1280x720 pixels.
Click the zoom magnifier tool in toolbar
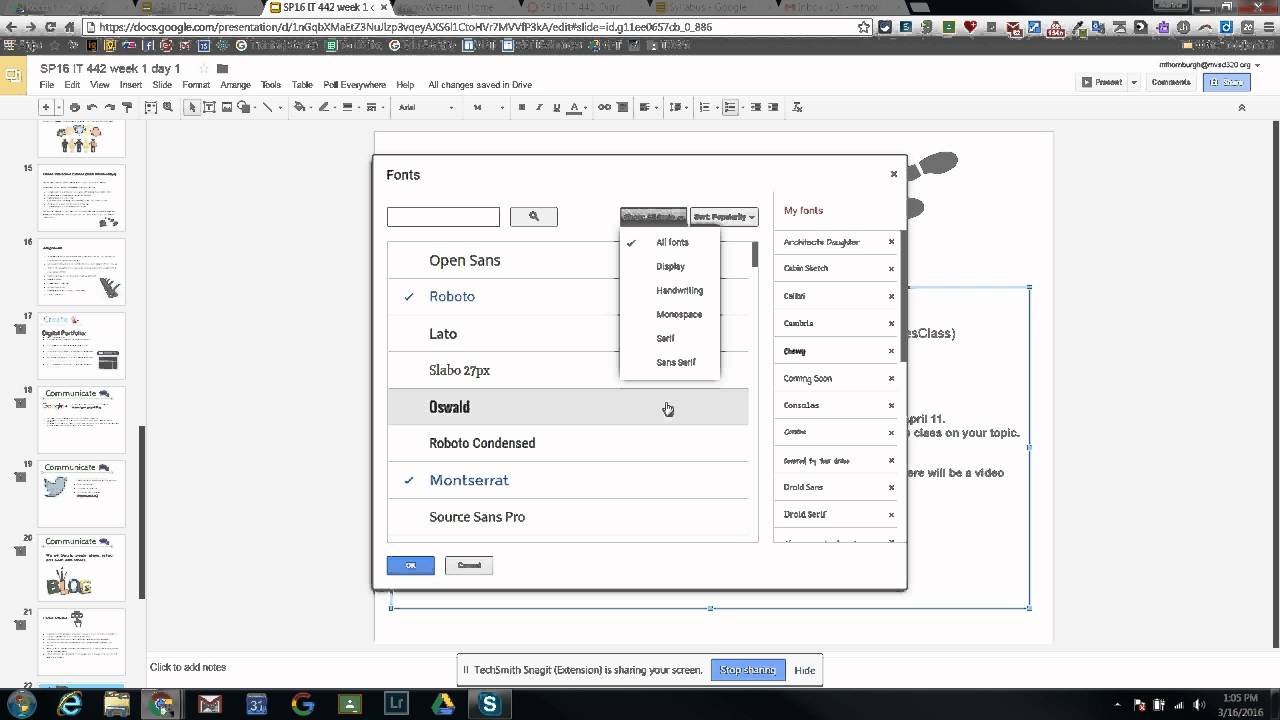click(167, 107)
